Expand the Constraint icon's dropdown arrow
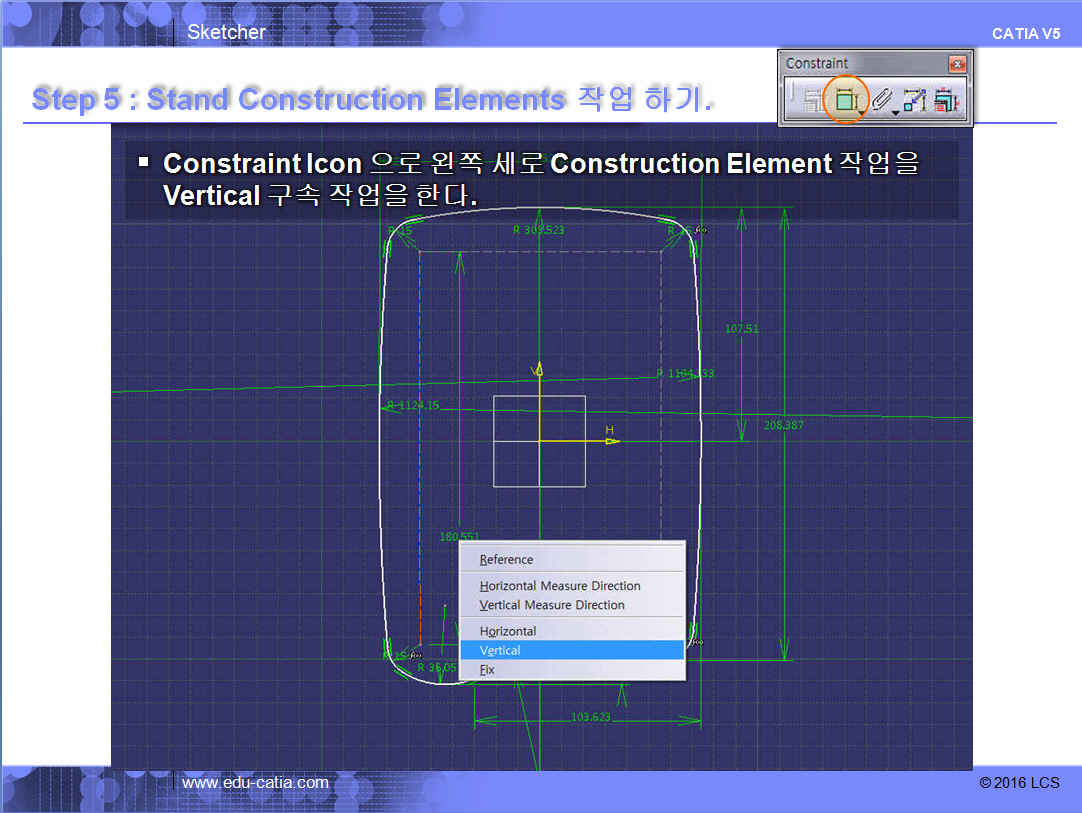The image size is (1082, 813). (x=862, y=111)
